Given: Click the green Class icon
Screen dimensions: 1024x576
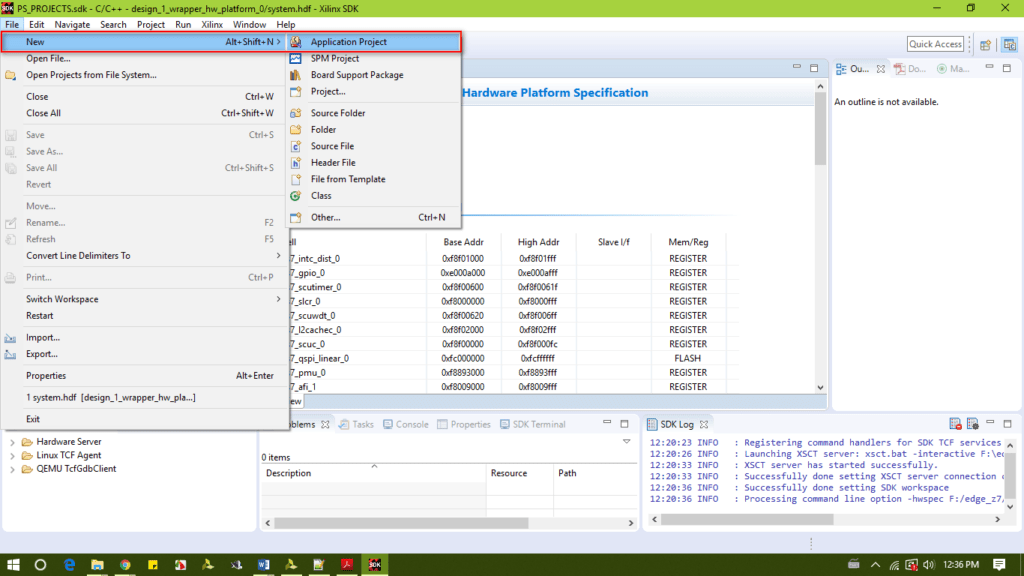Looking at the screenshot, I should click(295, 196).
